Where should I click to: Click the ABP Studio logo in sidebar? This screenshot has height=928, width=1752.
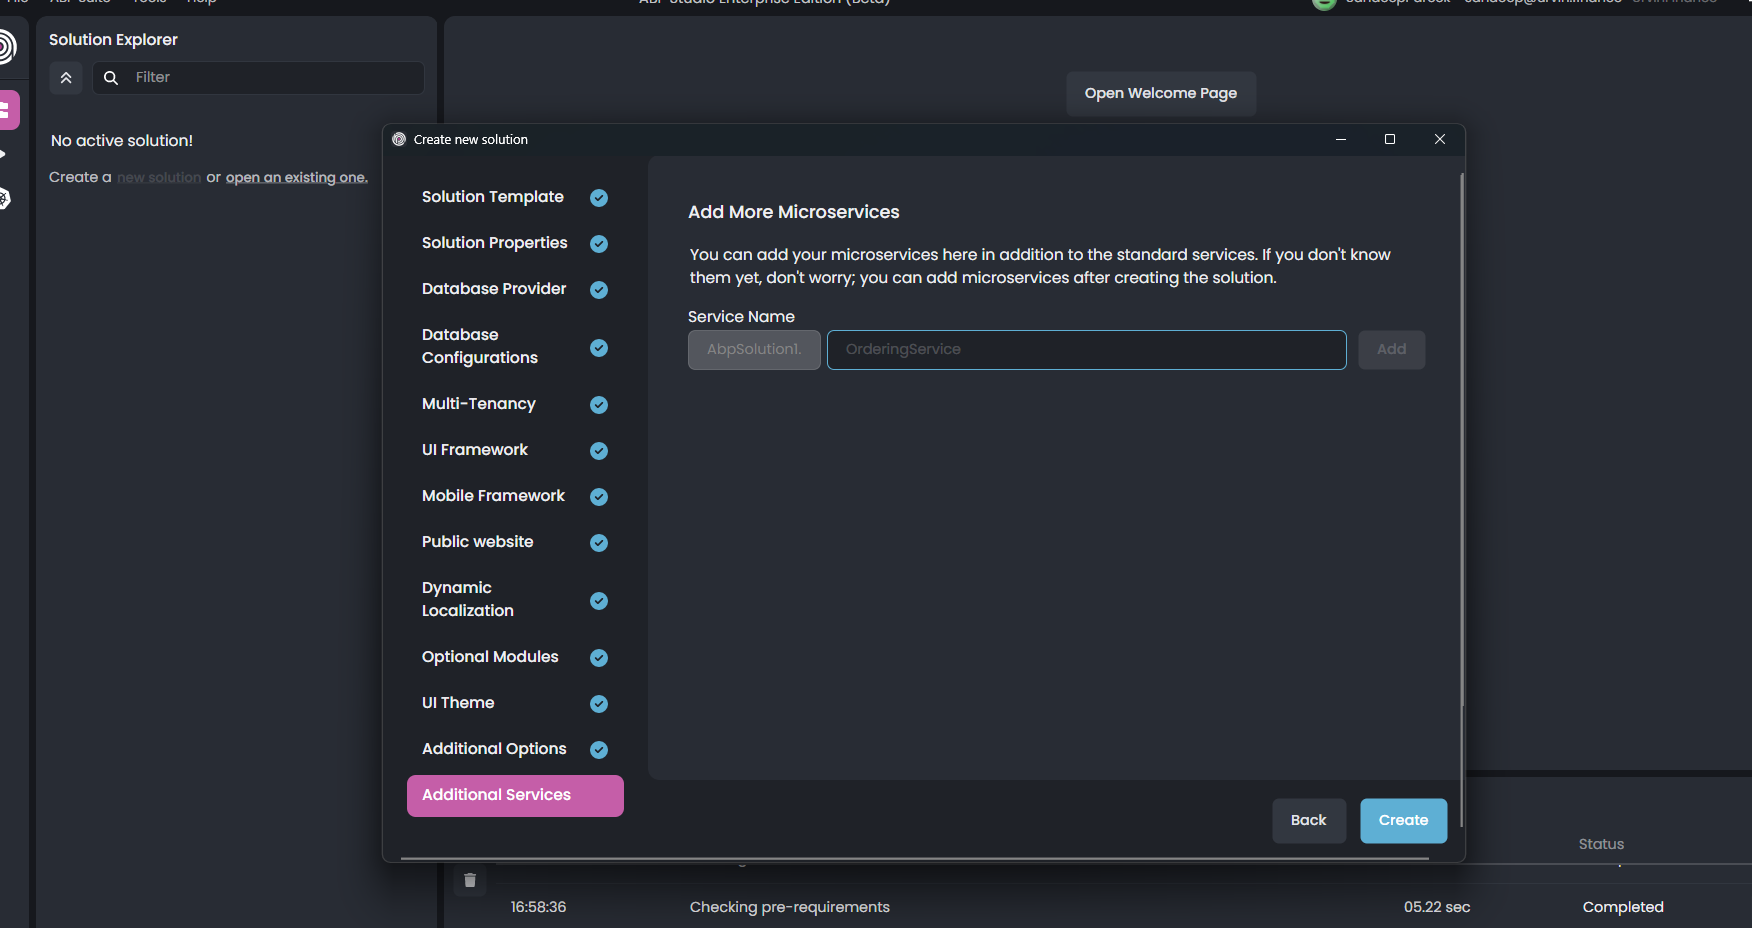pos(6,46)
